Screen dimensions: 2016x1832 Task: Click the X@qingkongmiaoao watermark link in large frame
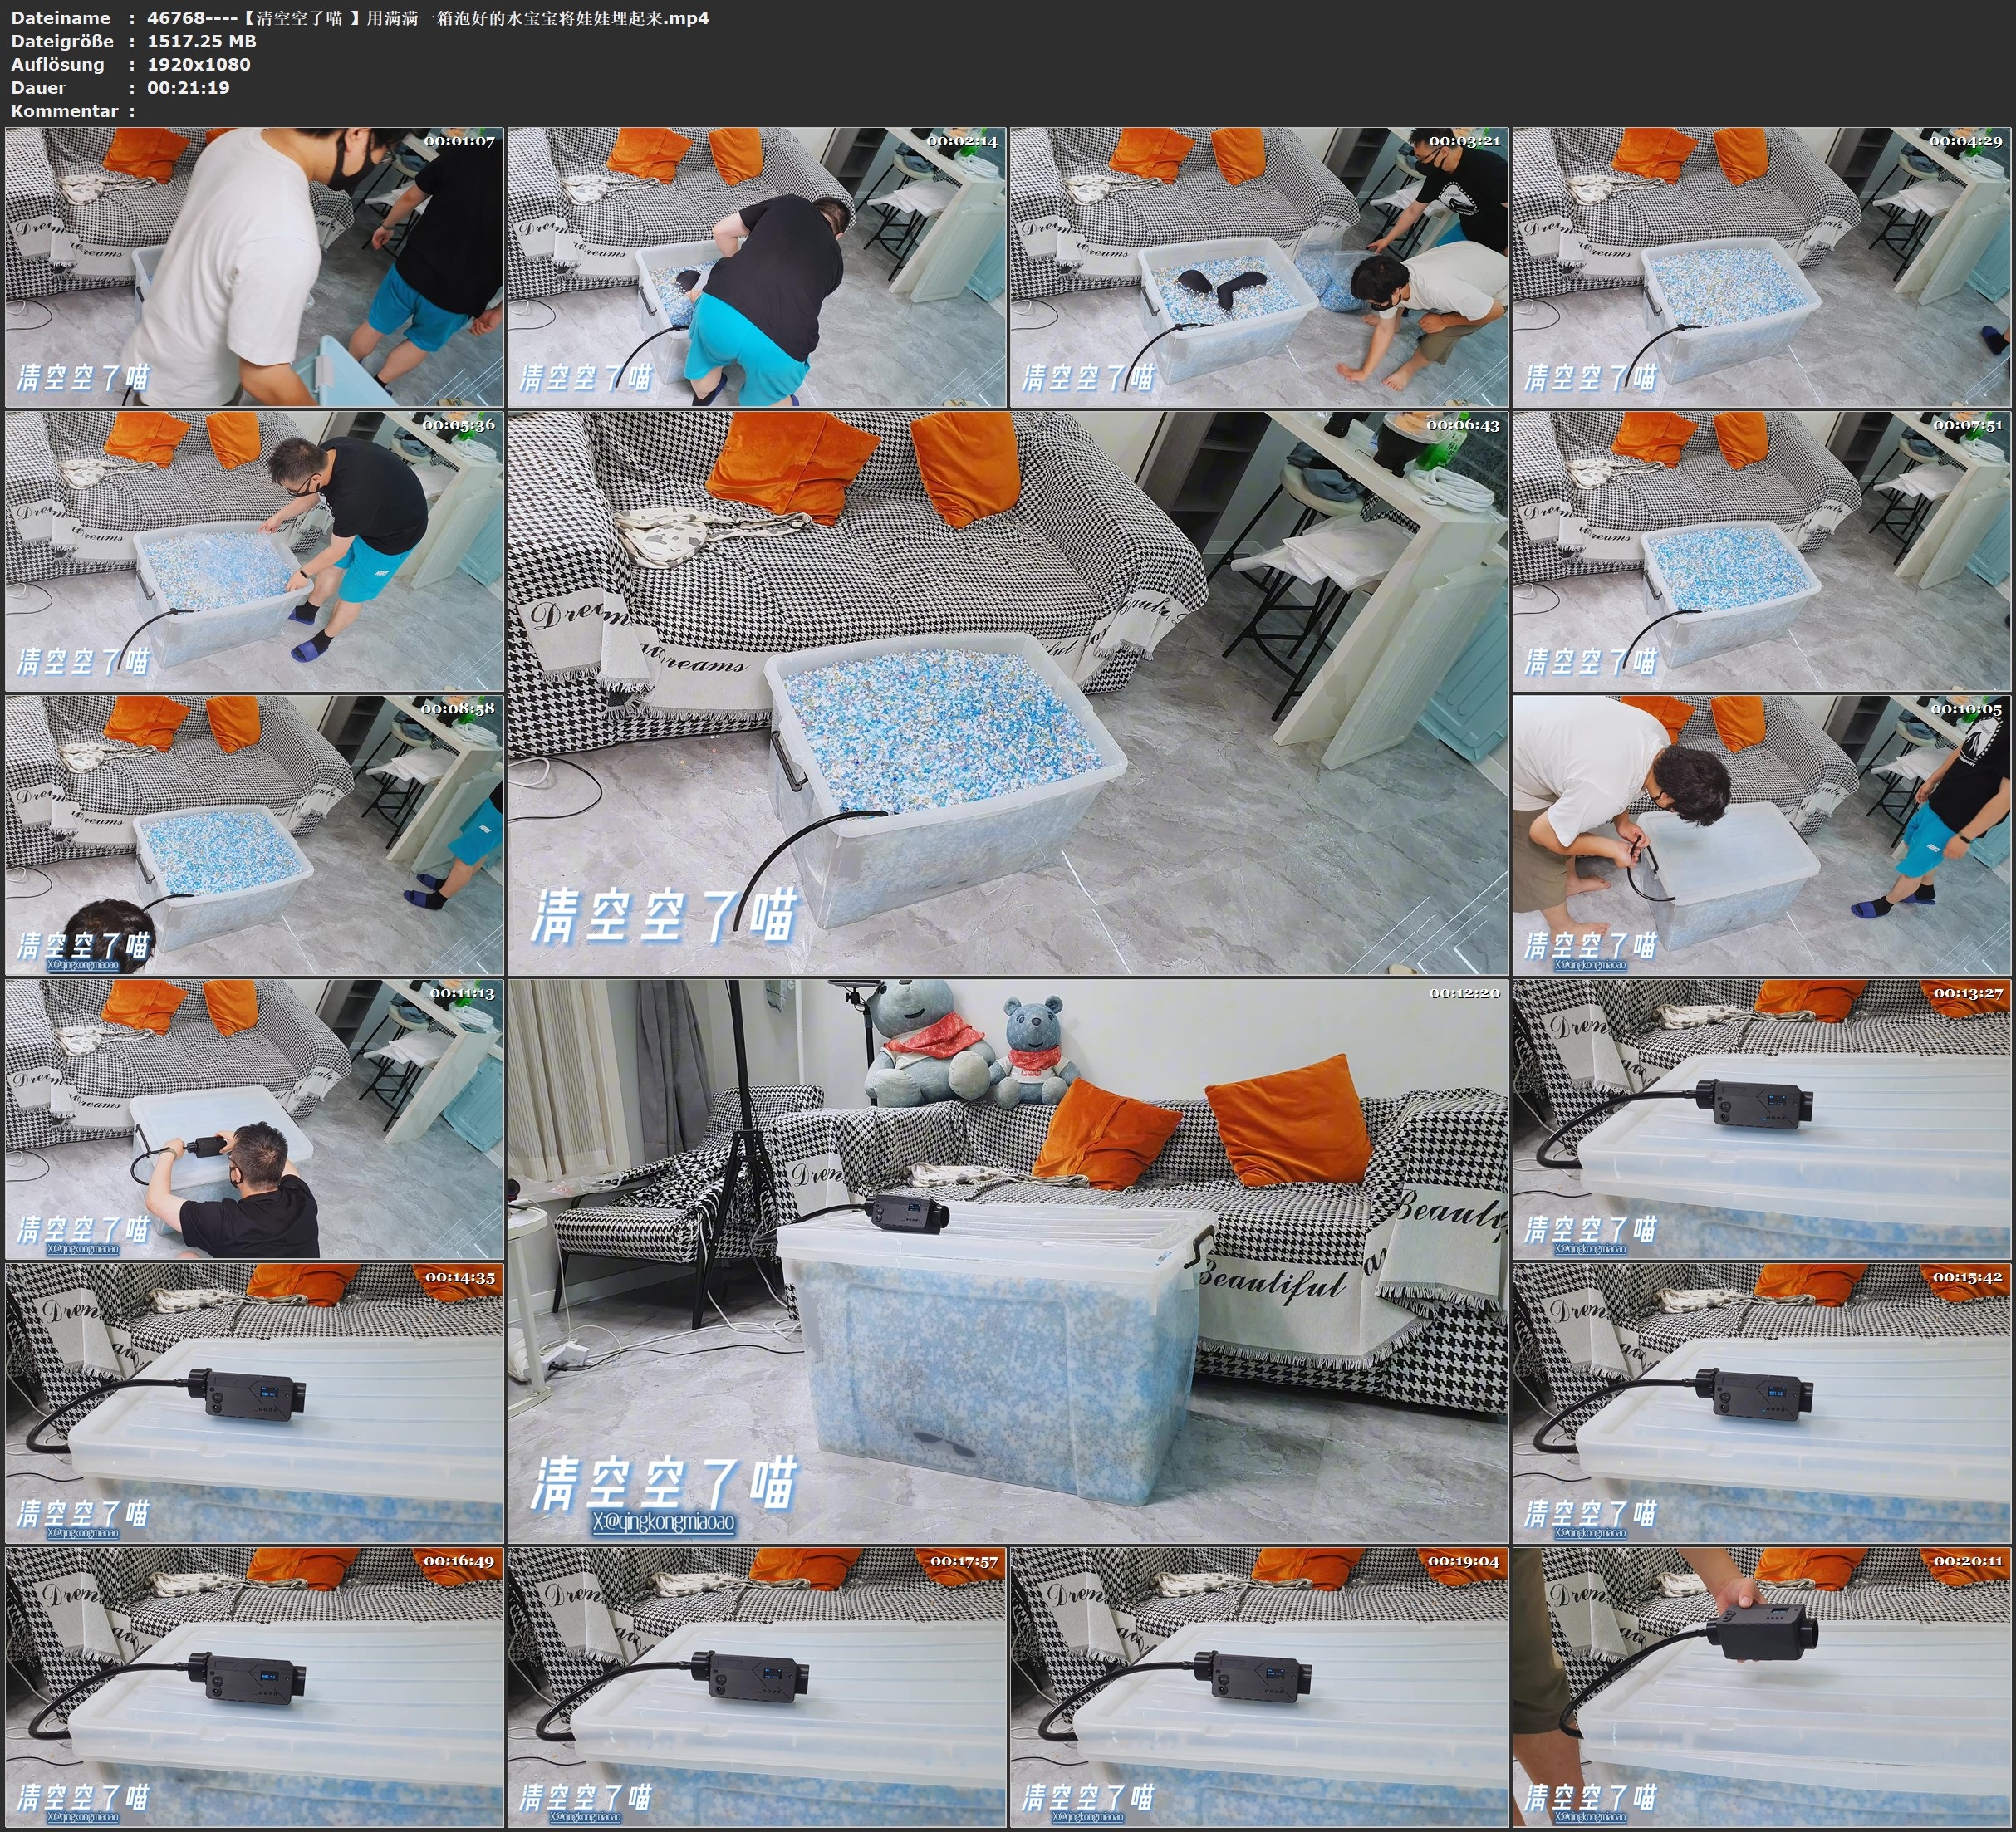[x=663, y=1523]
